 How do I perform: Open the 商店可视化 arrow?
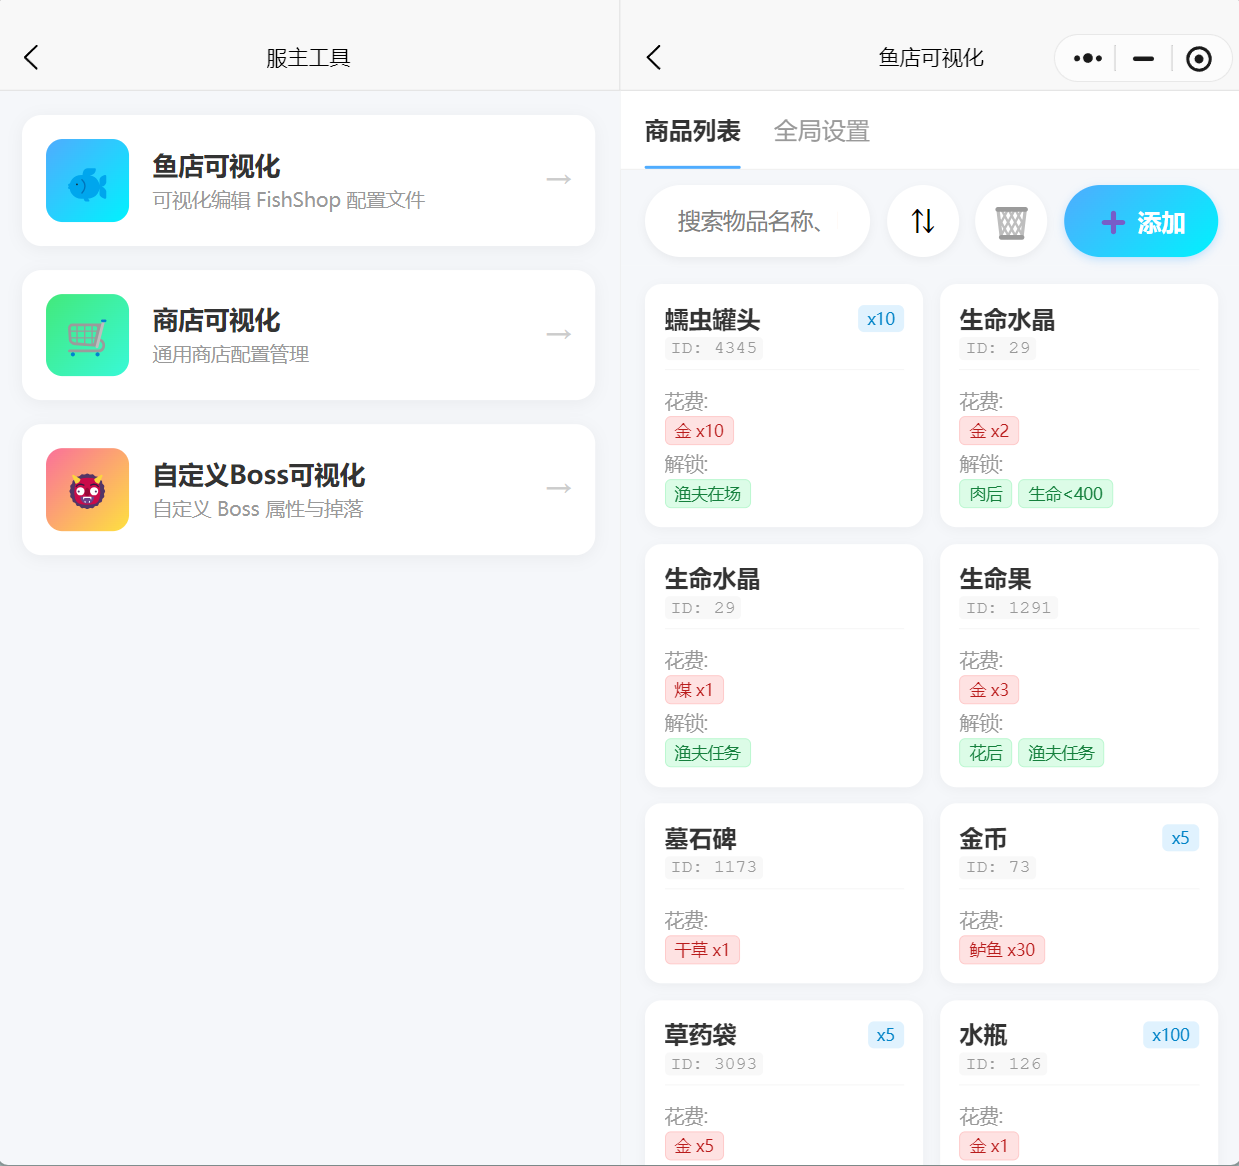[x=558, y=334]
